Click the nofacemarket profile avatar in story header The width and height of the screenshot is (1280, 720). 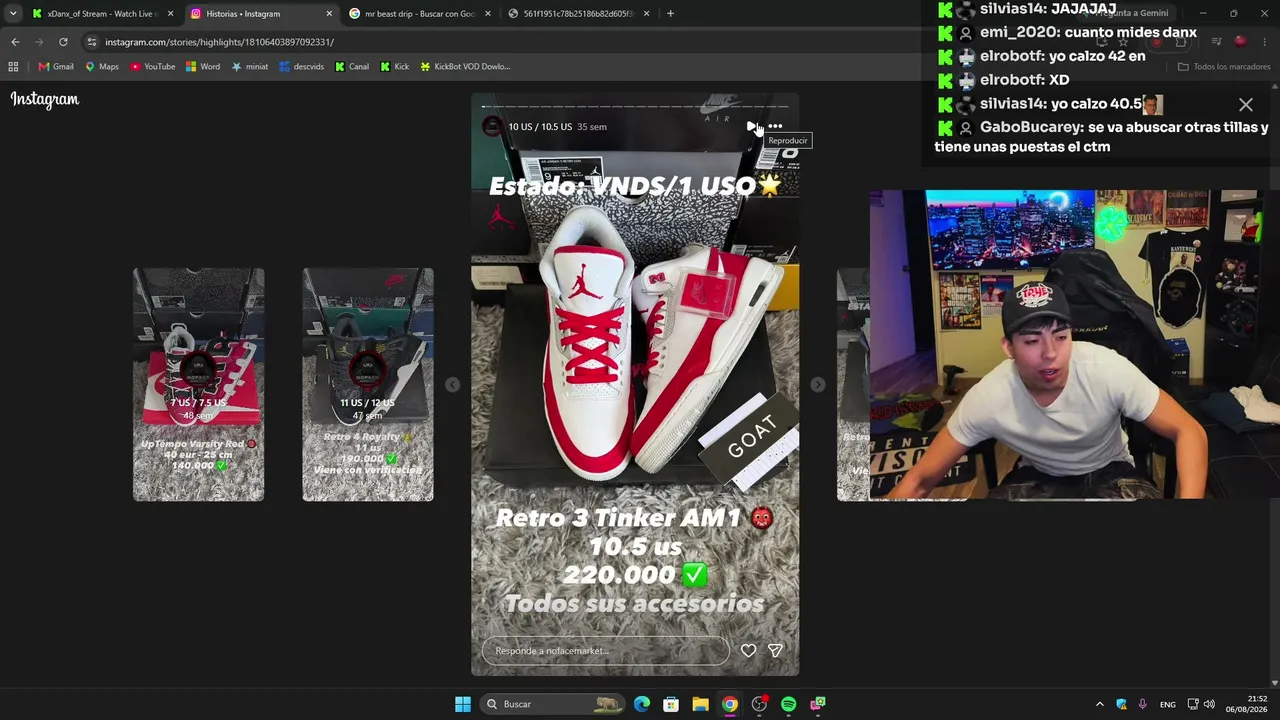492,126
